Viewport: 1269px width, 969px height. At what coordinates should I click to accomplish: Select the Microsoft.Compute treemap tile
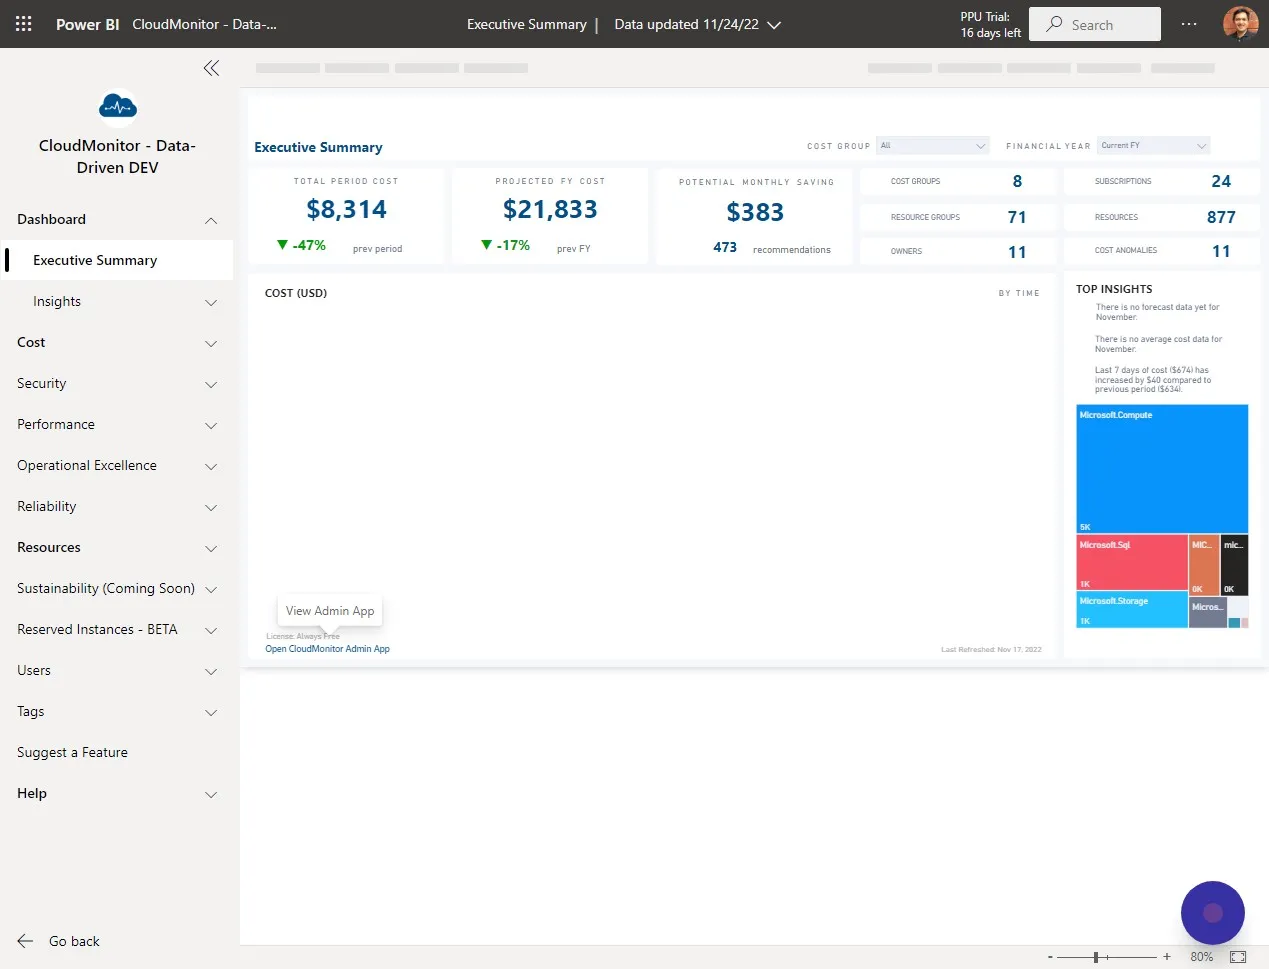click(1162, 468)
